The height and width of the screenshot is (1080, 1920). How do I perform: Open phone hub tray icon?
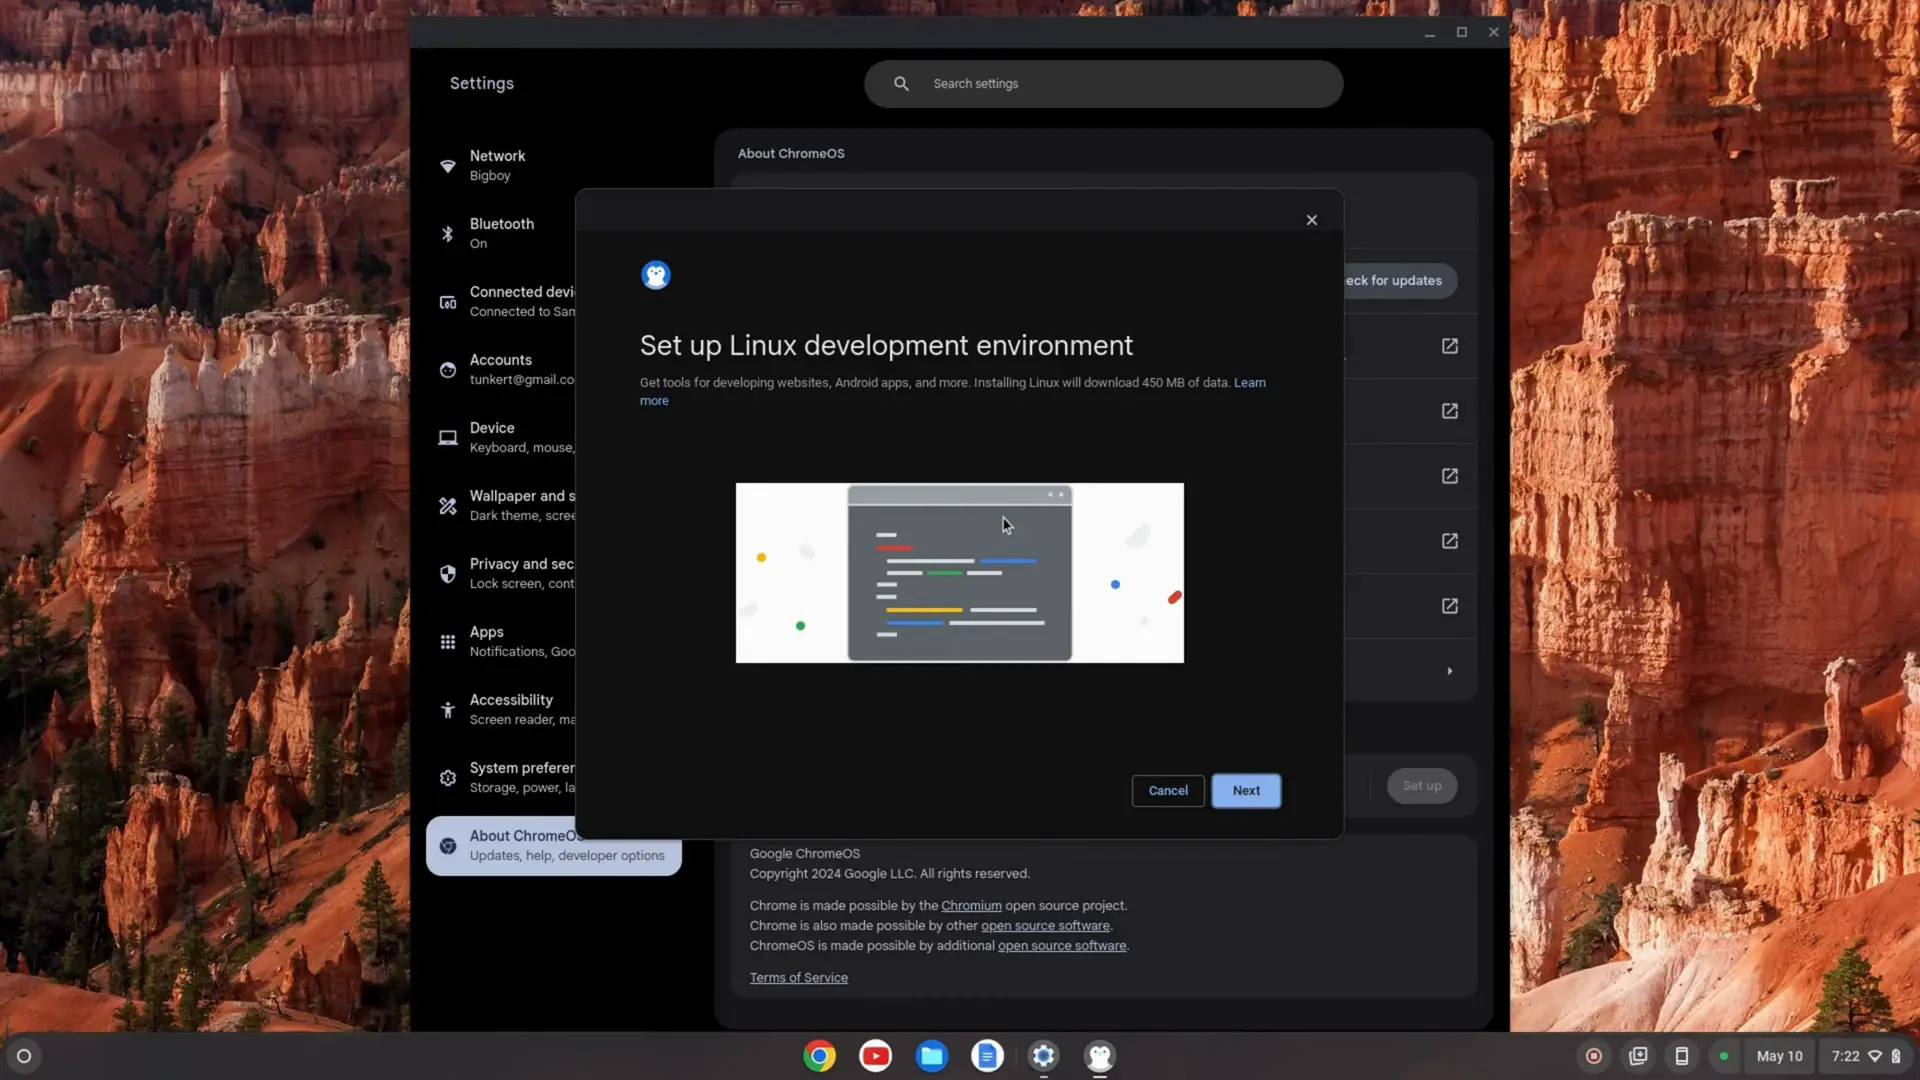(x=1682, y=1056)
